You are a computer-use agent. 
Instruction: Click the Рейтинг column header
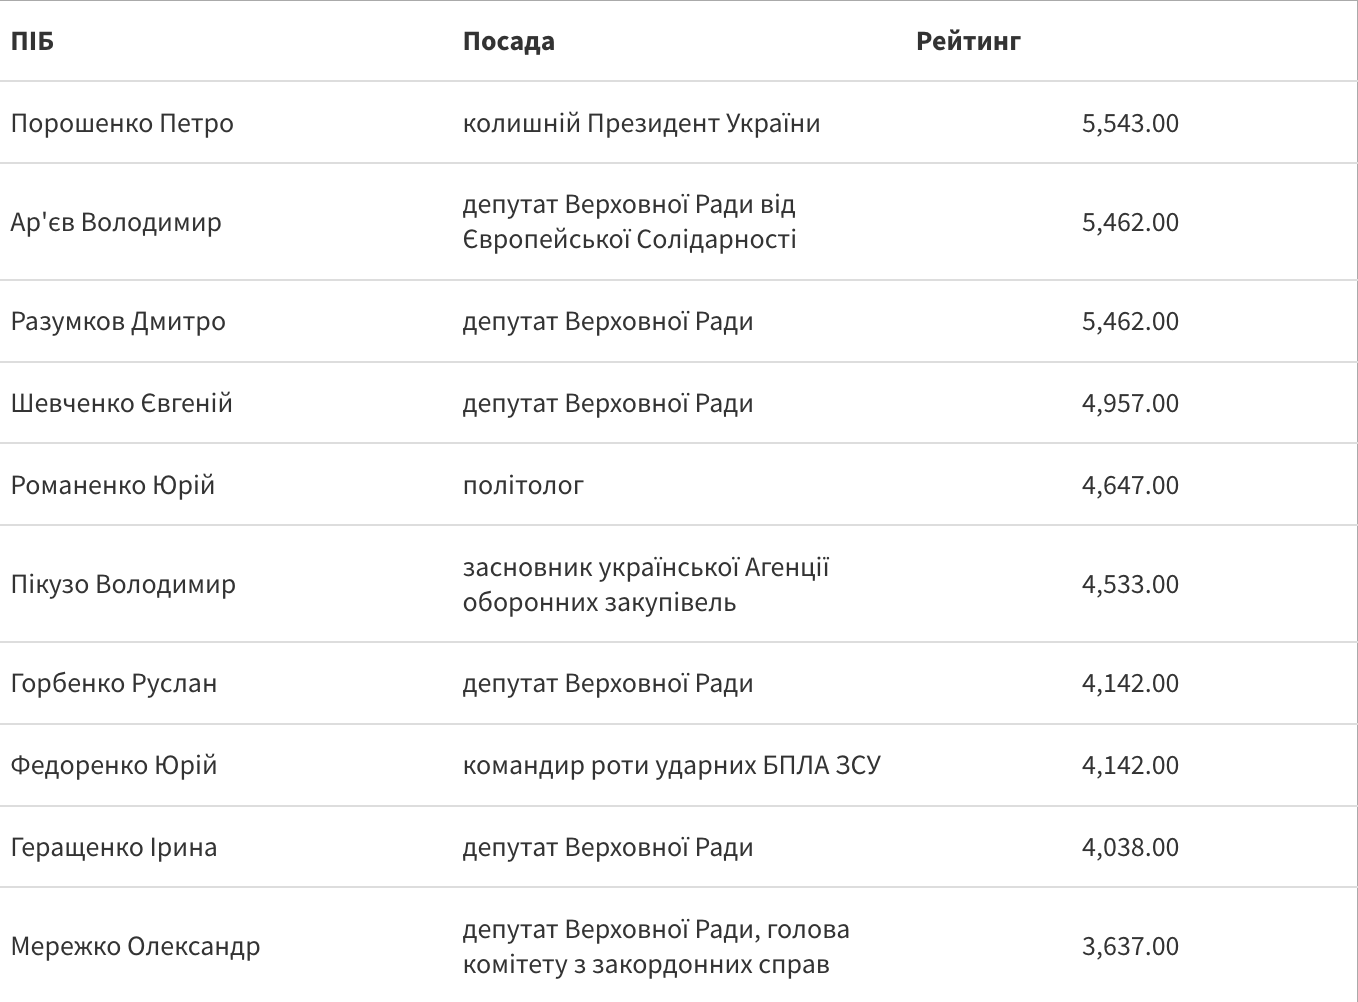pyautogui.click(x=968, y=41)
